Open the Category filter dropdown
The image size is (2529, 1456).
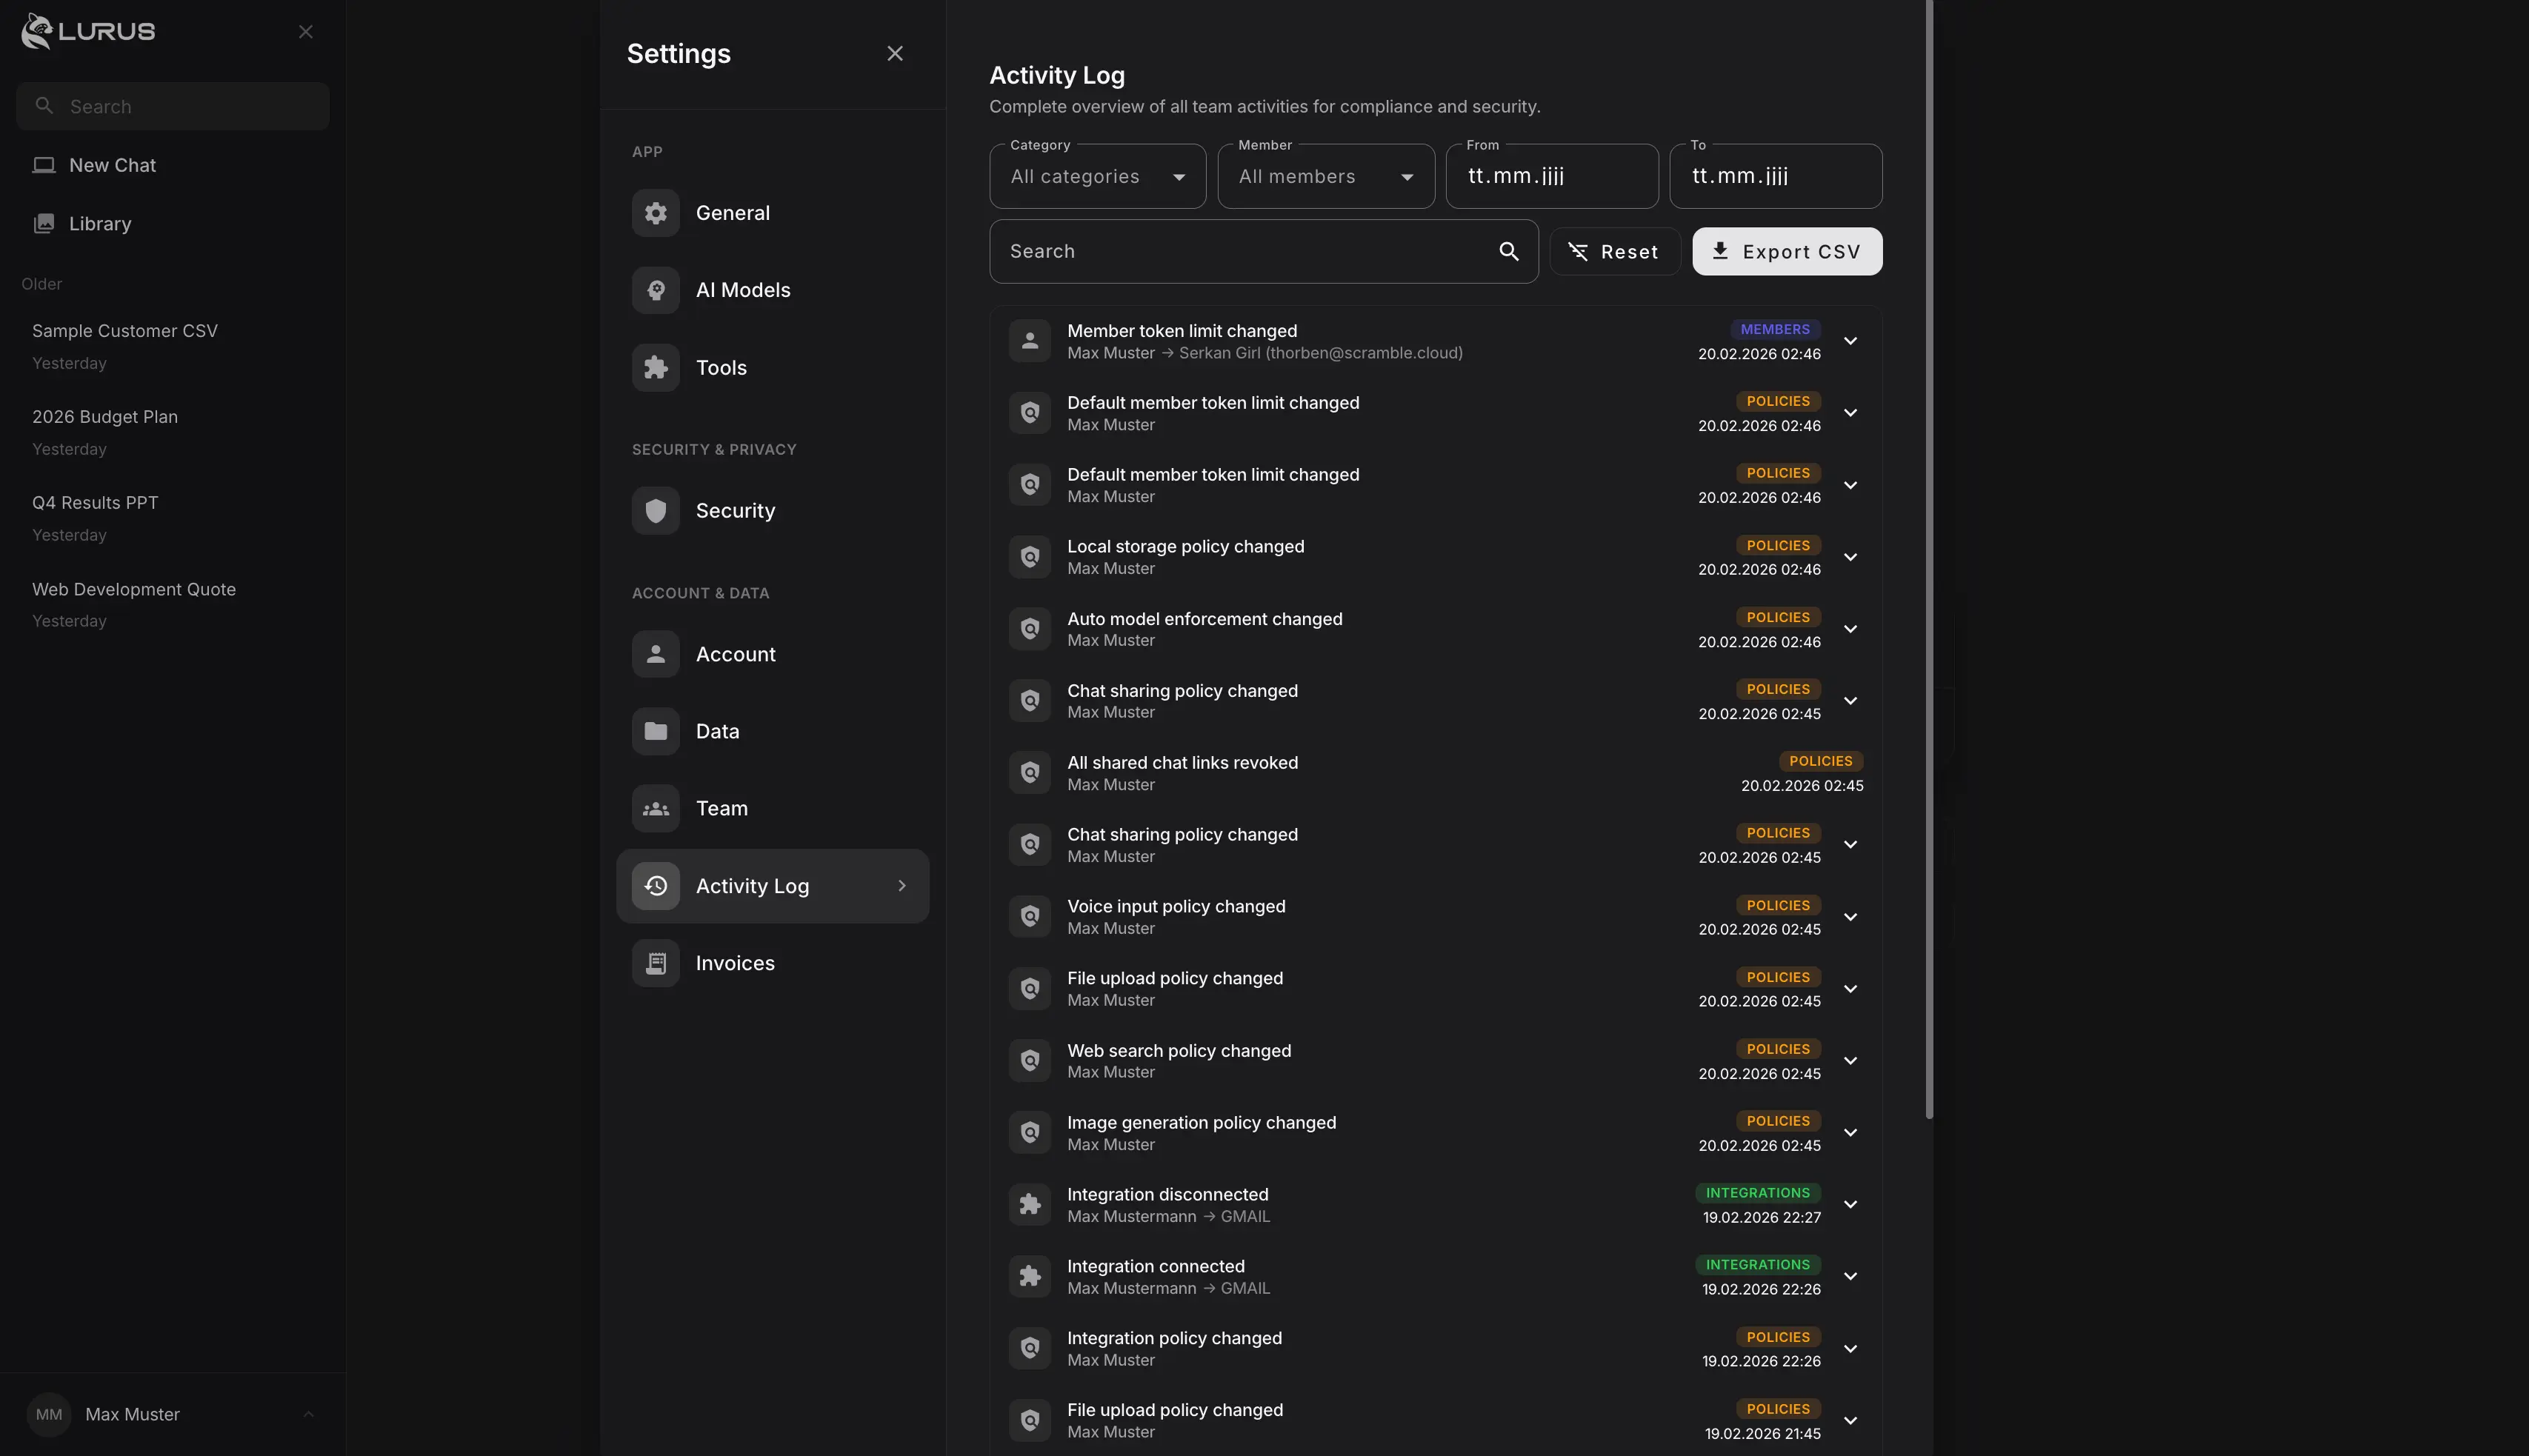click(x=1097, y=176)
